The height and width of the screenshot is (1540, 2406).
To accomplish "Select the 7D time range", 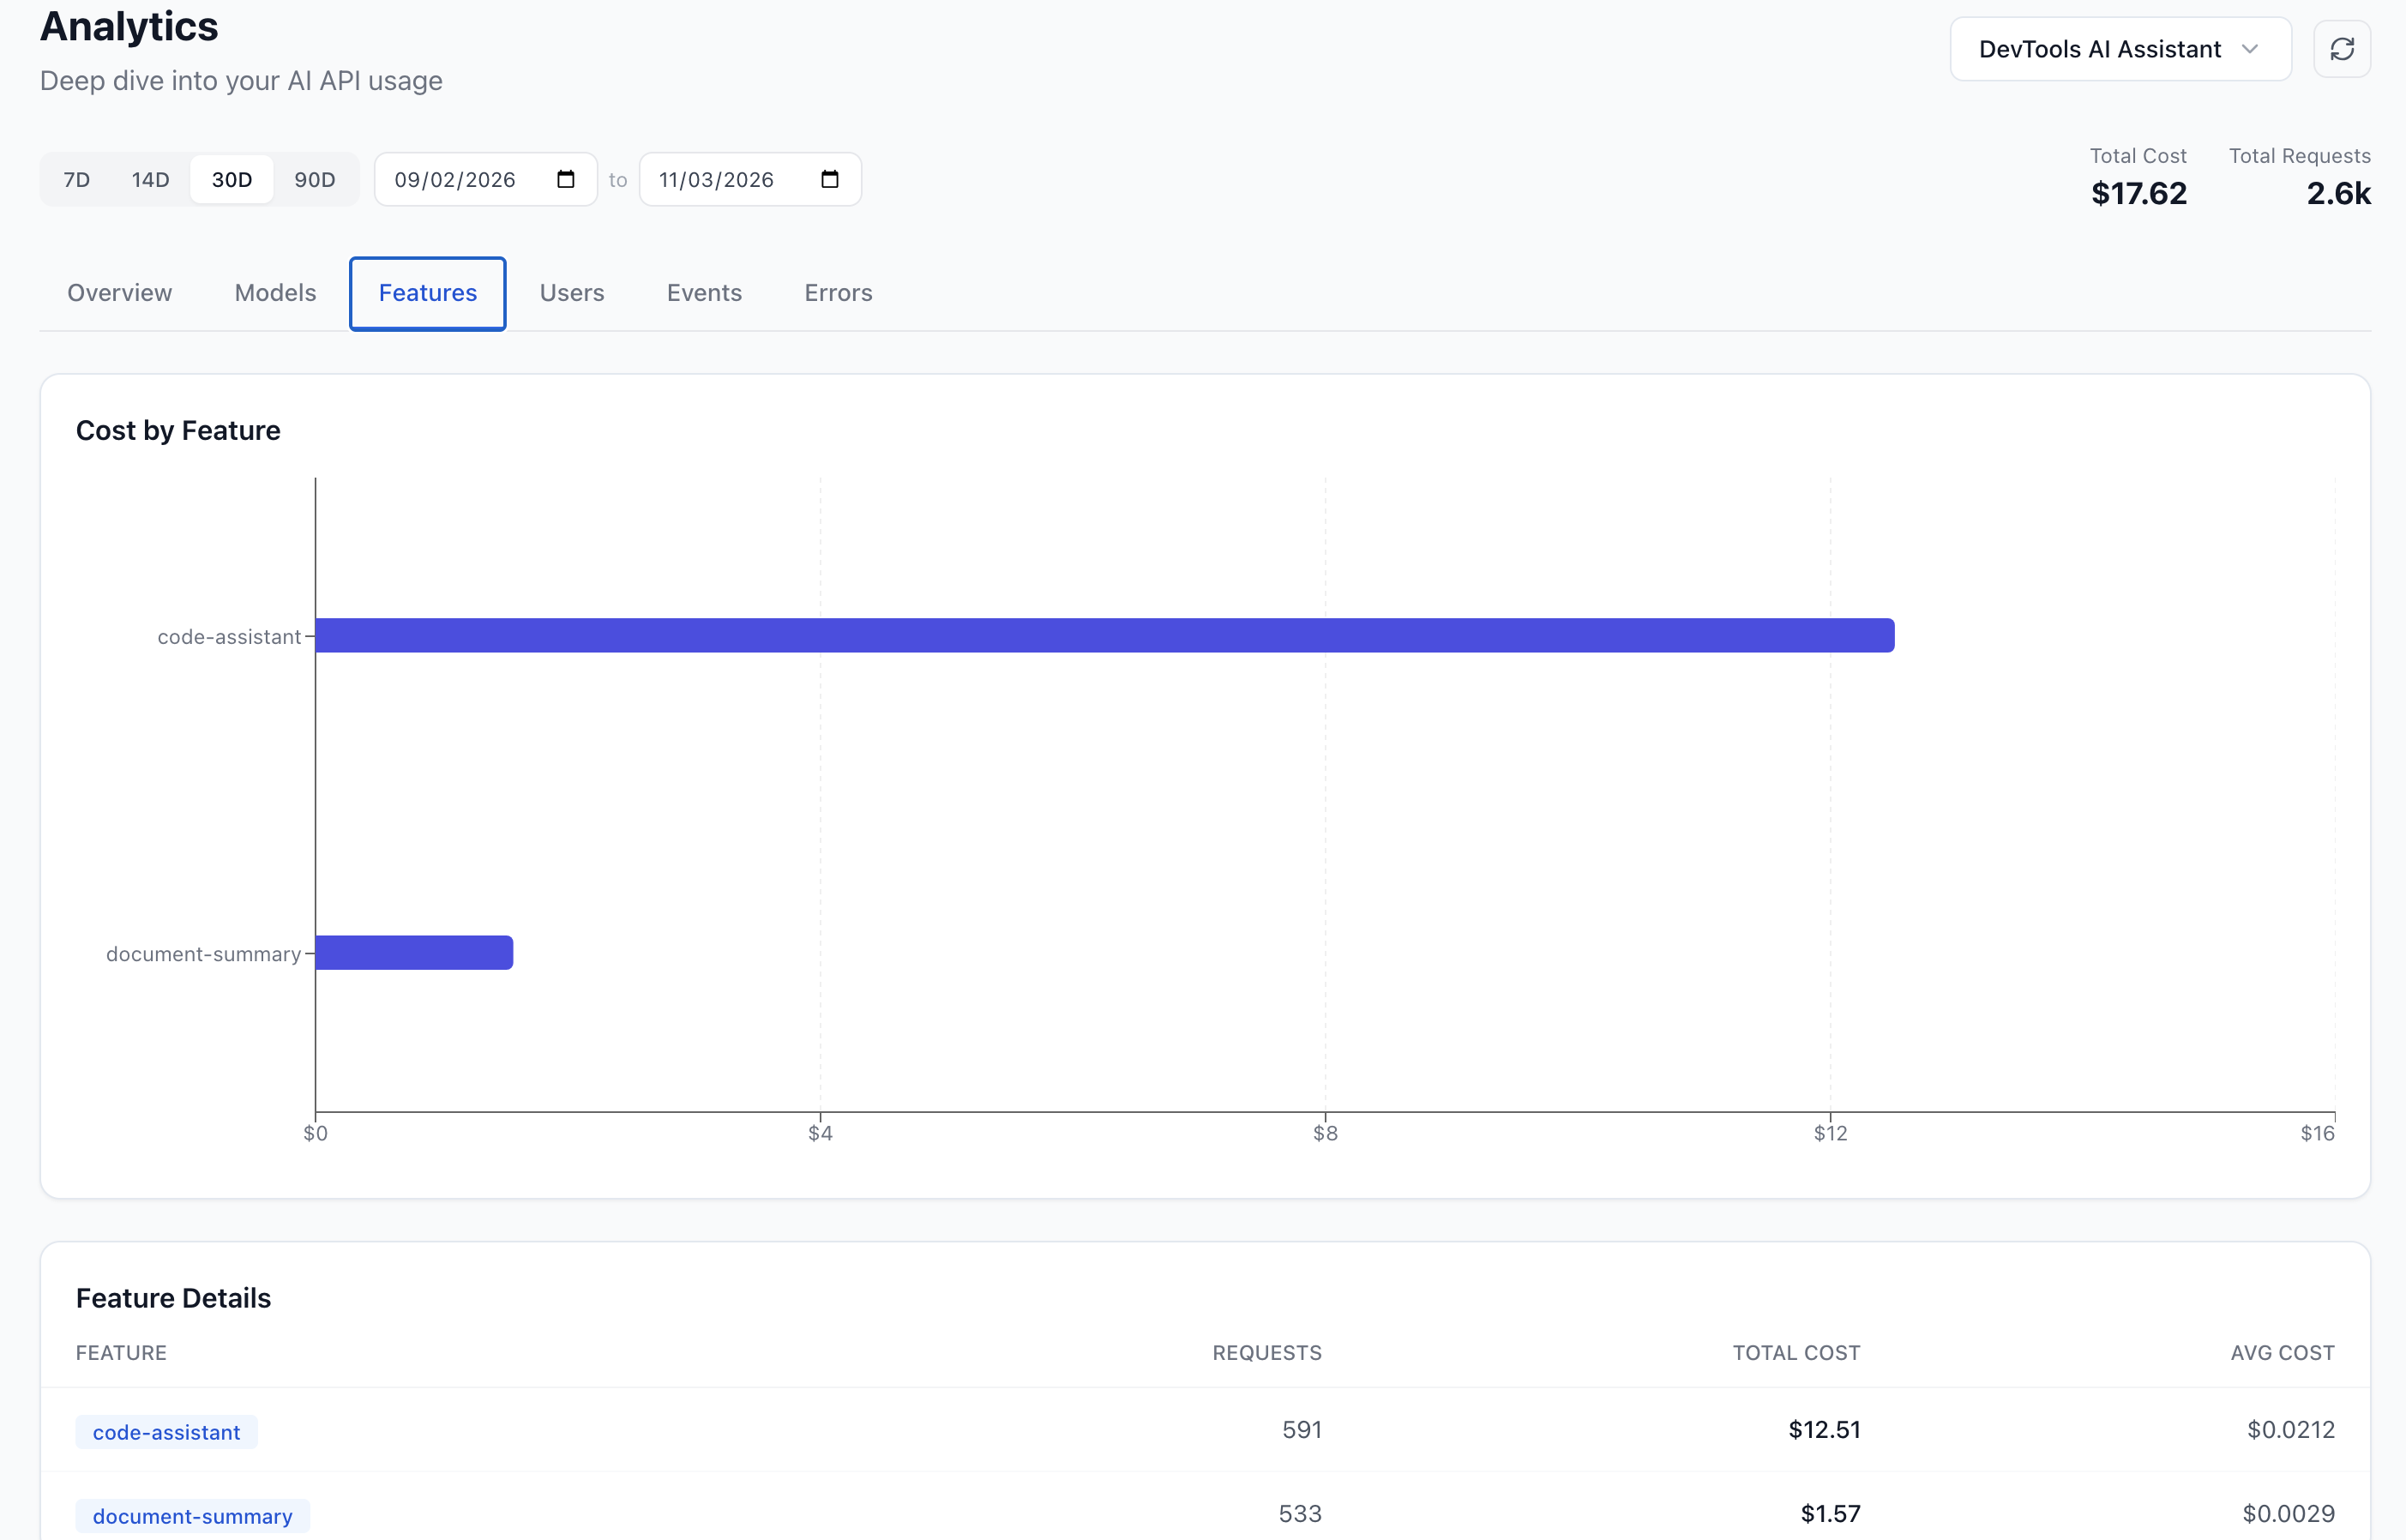I will pyautogui.click(x=76, y=179).
